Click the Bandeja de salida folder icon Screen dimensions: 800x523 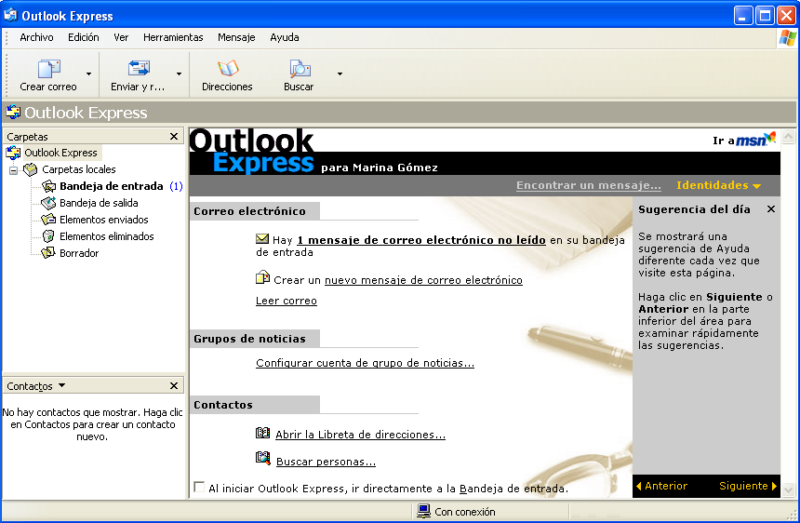coord(48,203)
